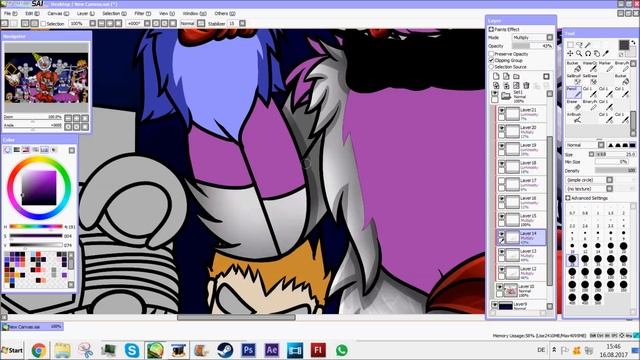Click the Windows Start button
This screenshot has height=360, width=640.
(12, 350)
